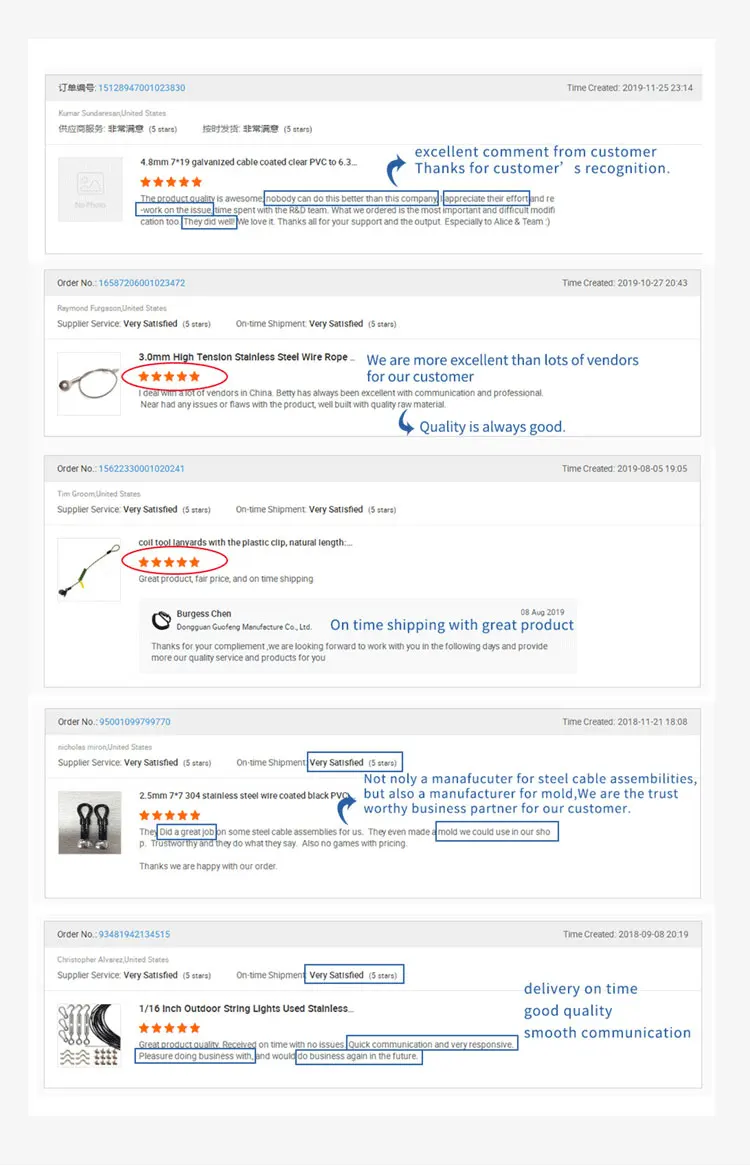This screenshot has height=1167, width=750.
Task: Open 2.5mm 7*7 304 stainless wire title
Action: 244,796
